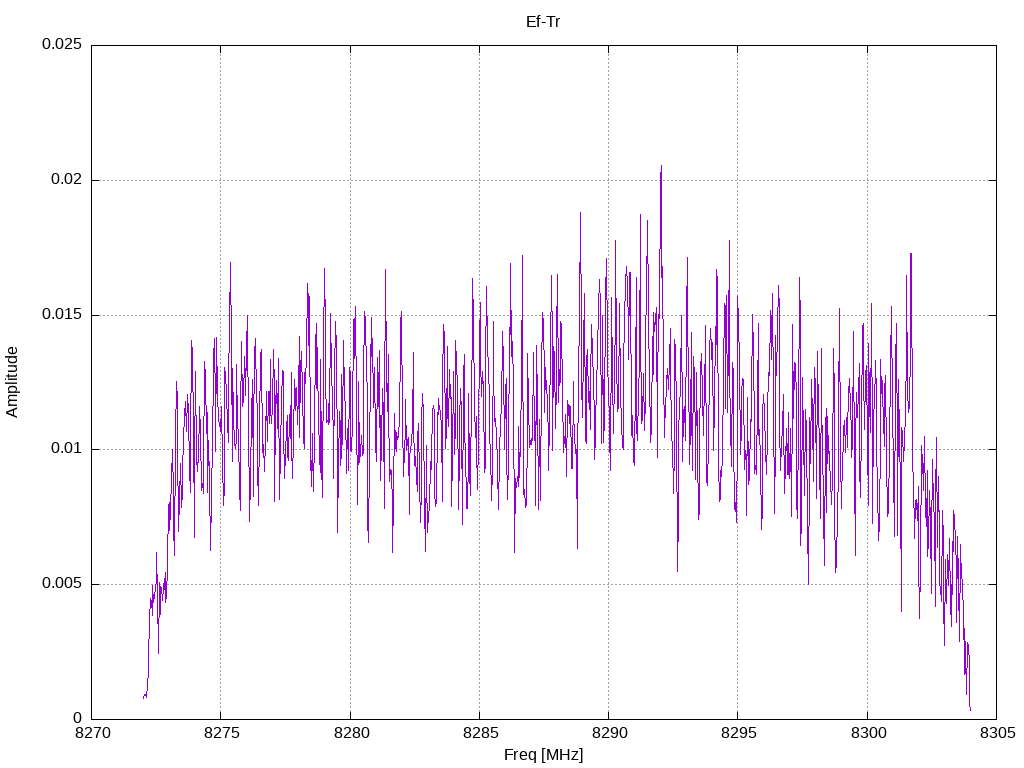Select the Freq [MHz] x-axis label
Screen dimensions: 1024x768
tap(543, 755)
